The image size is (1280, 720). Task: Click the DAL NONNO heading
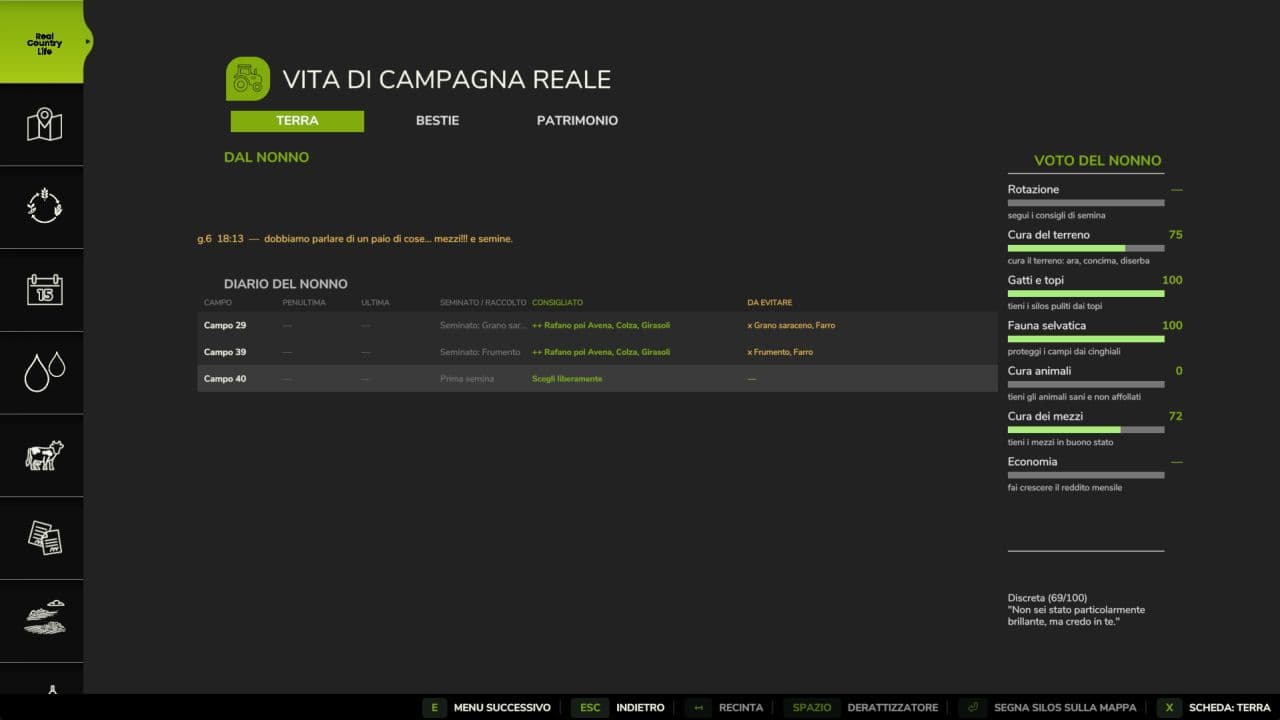266,157
